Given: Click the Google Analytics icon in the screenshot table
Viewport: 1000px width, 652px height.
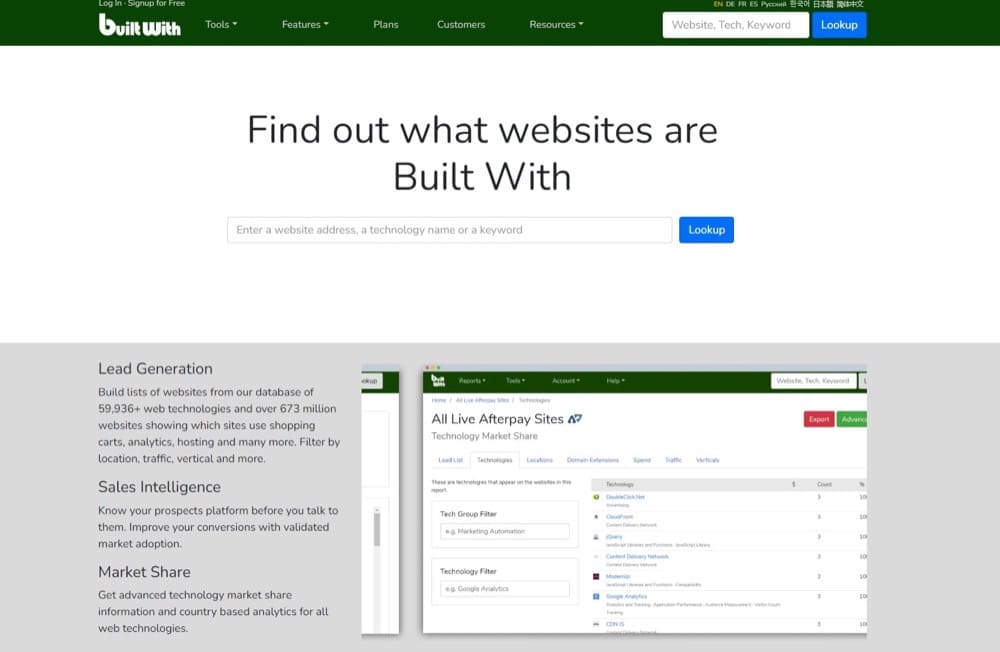Looking at the screenshot, I should 596,596.
